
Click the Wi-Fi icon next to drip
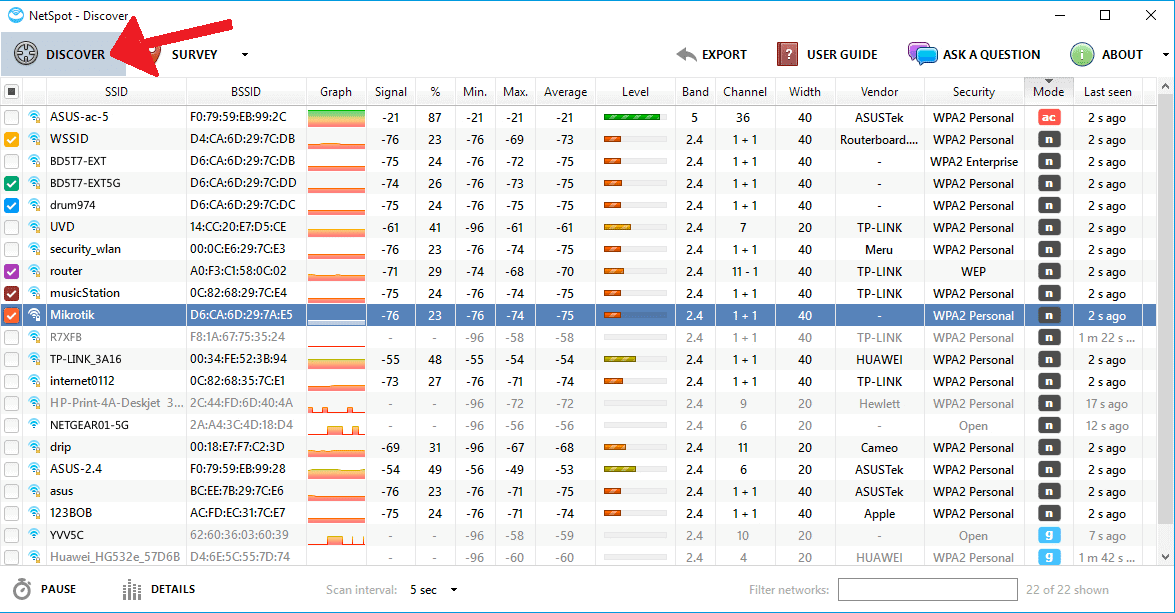tap(34, 447)
